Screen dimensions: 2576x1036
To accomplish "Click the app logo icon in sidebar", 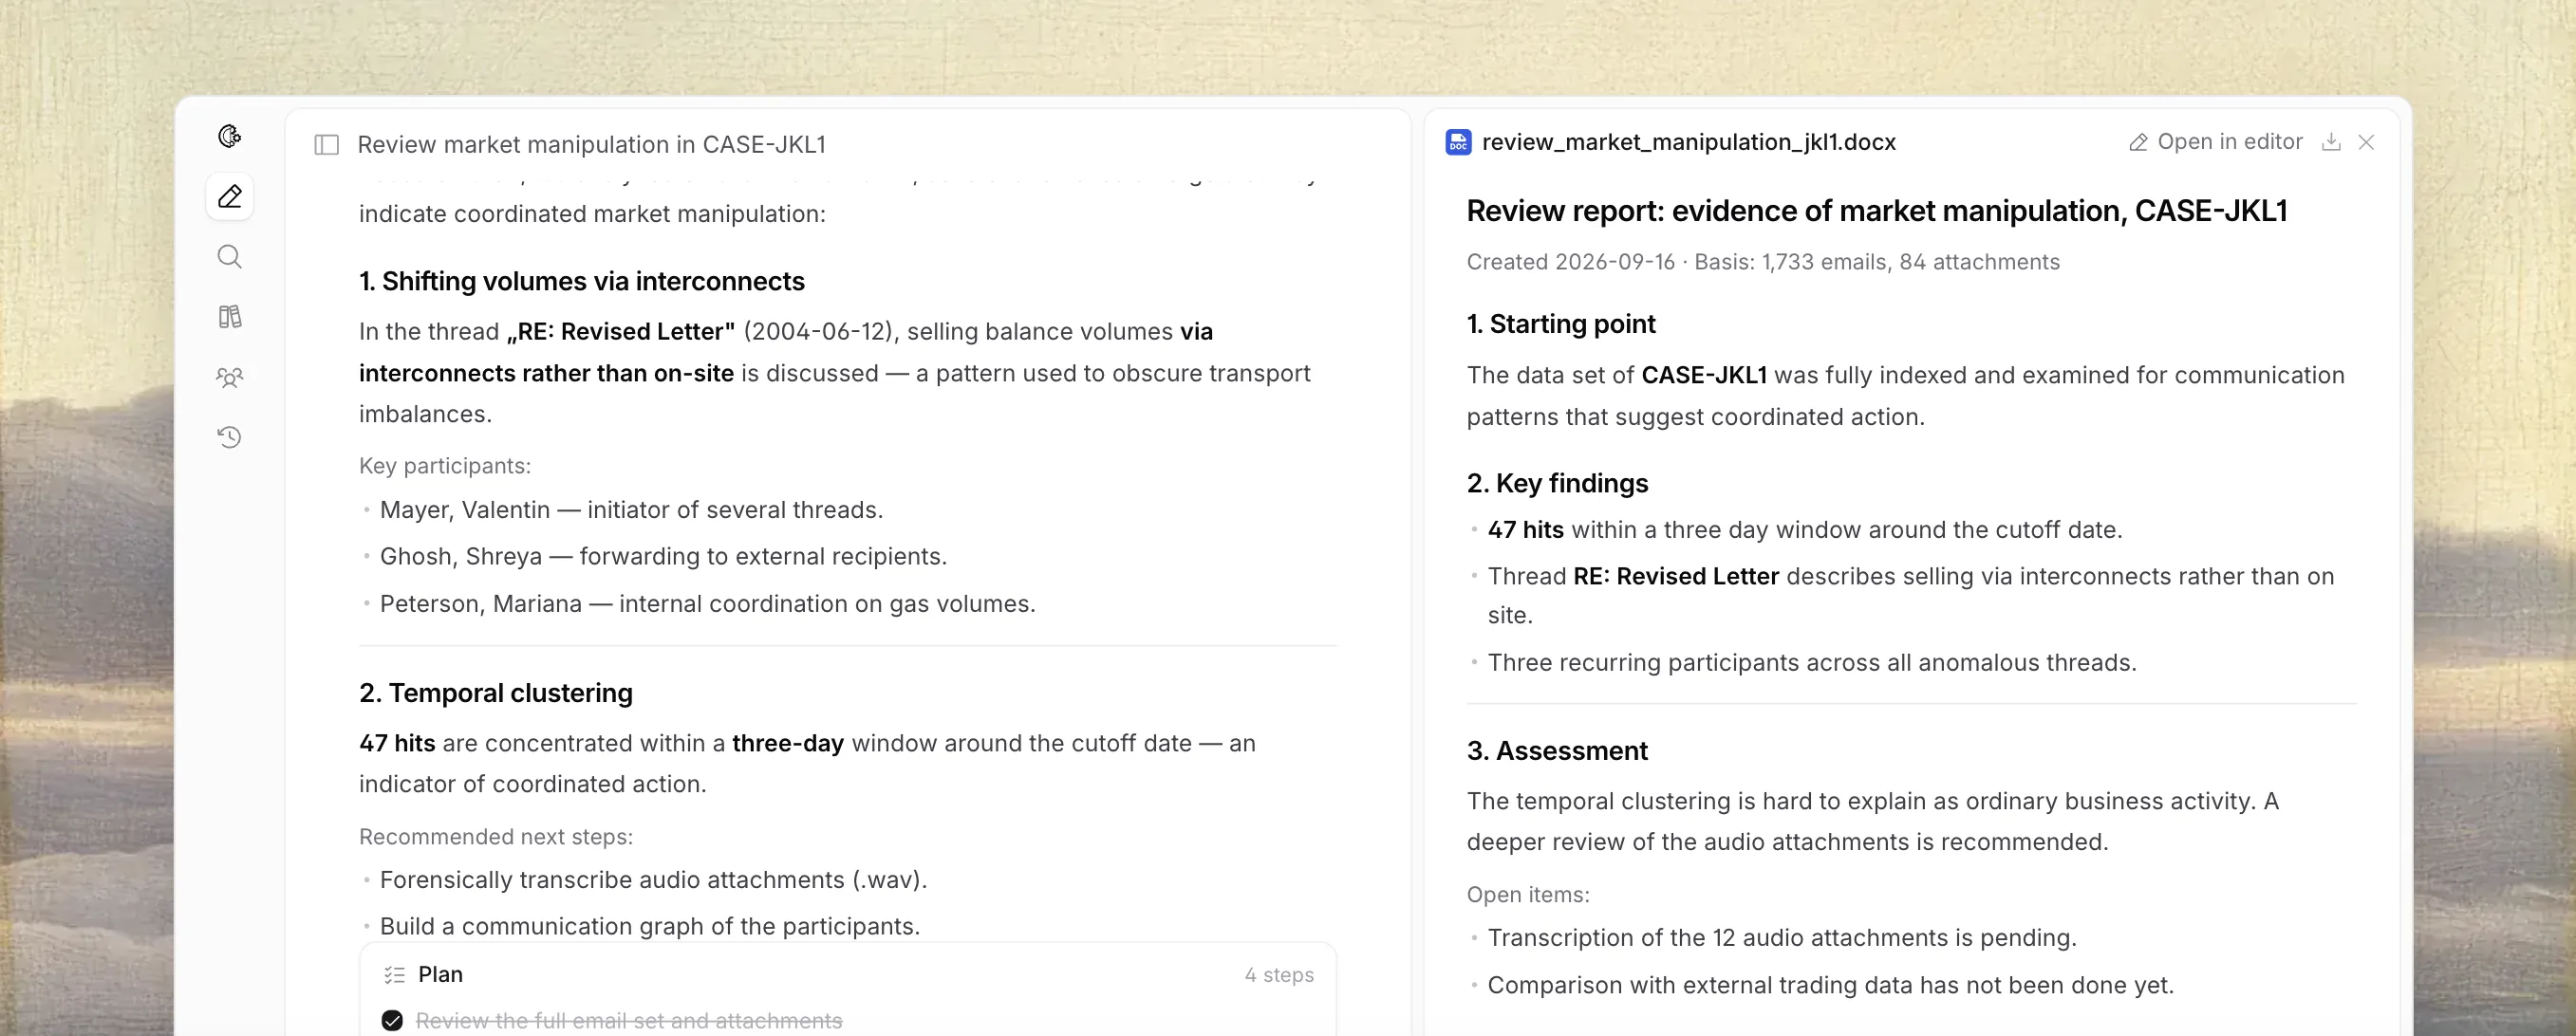I will coord(230,136).
